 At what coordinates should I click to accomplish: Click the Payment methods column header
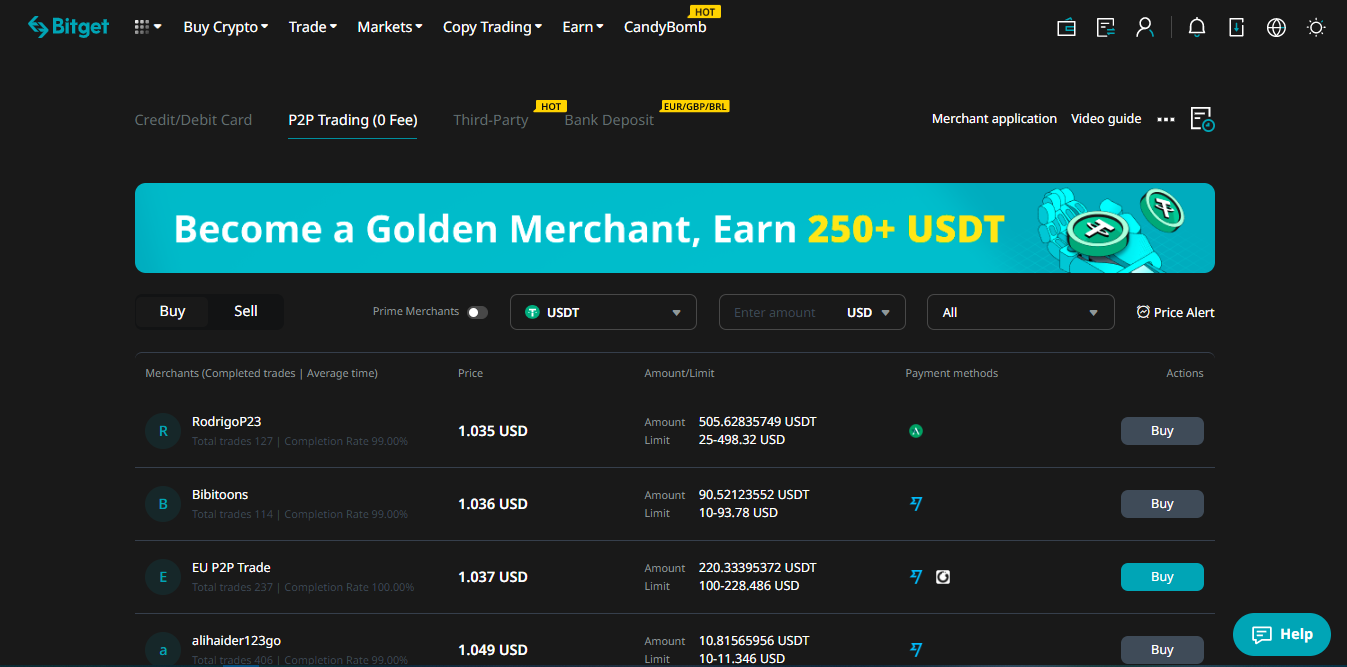tap(952, 373)
